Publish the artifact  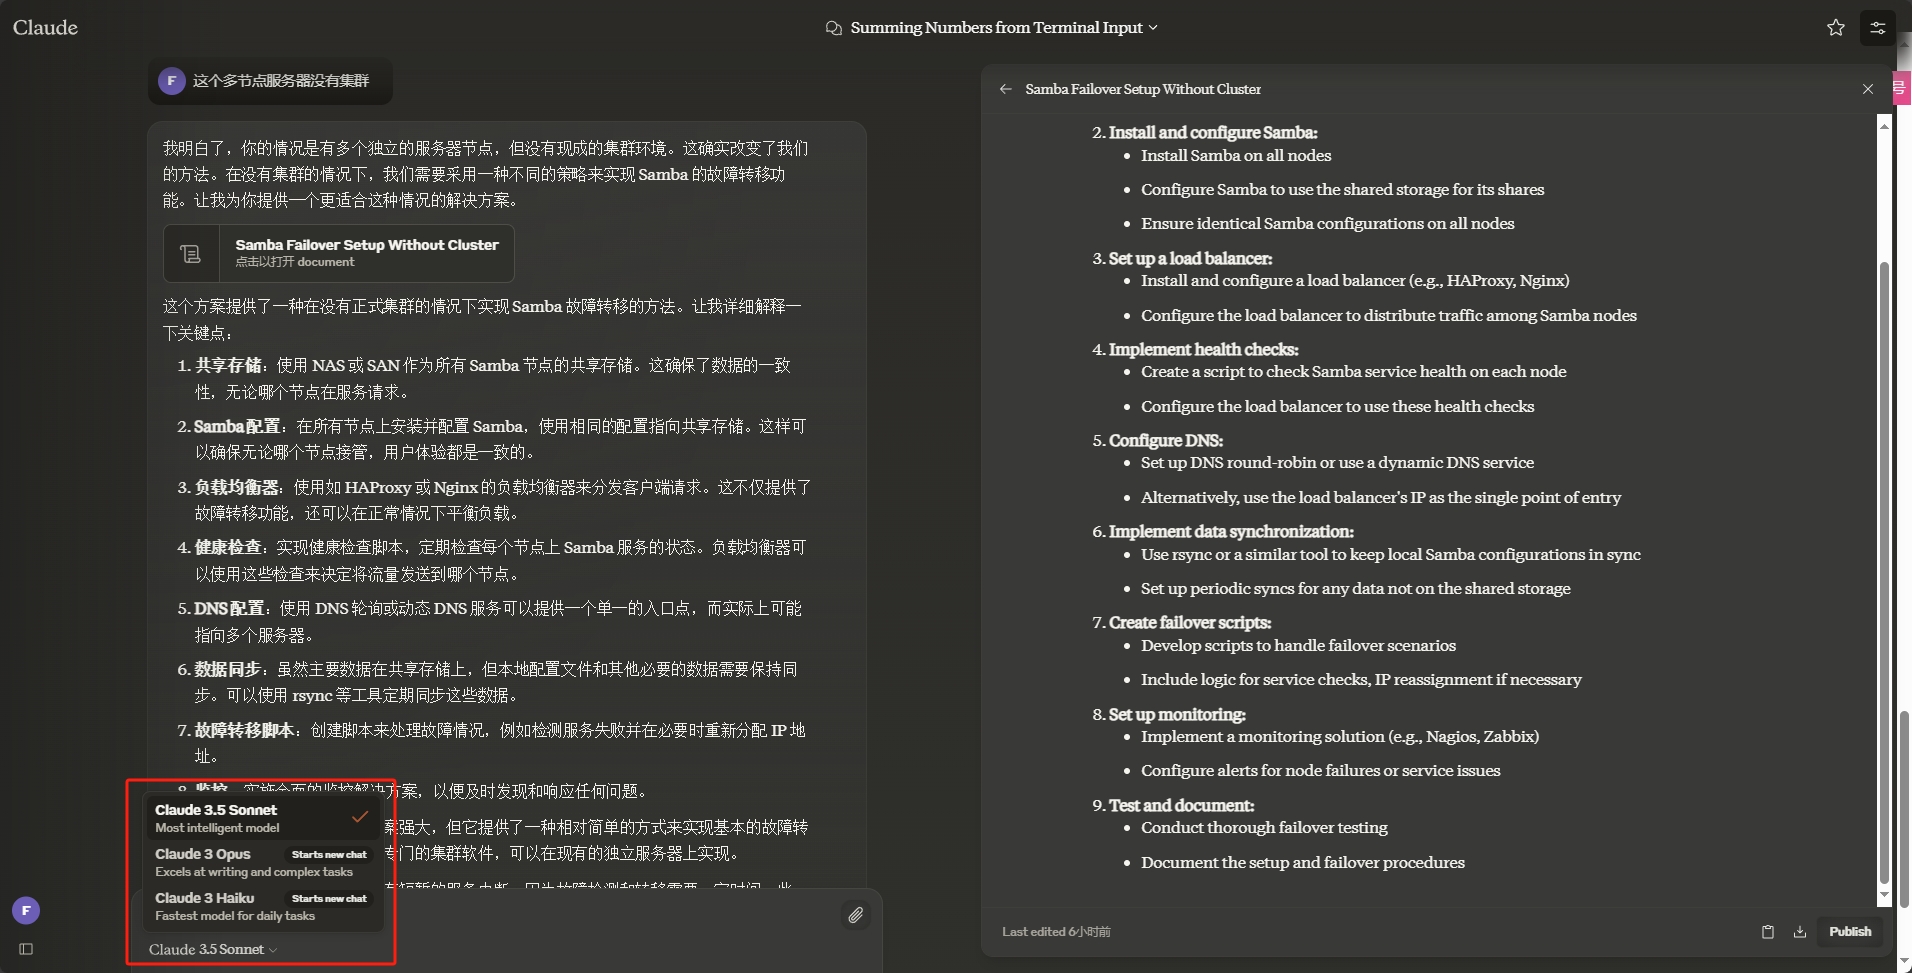(1849, 931)
